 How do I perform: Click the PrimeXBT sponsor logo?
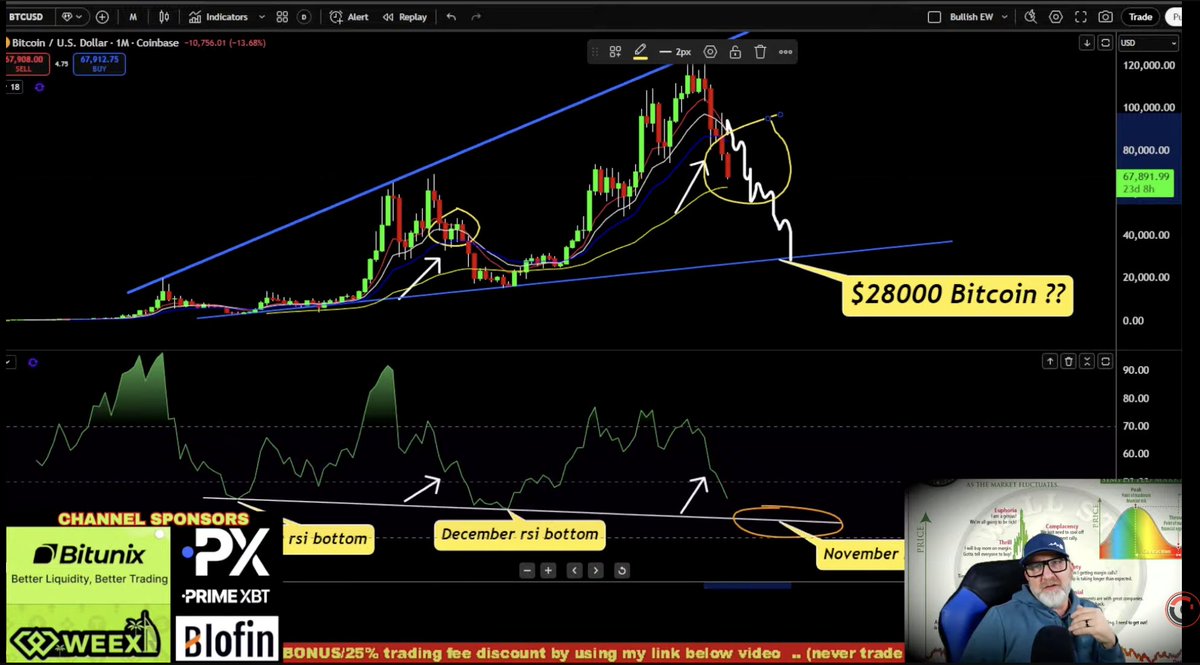click(x=226, y=566)
